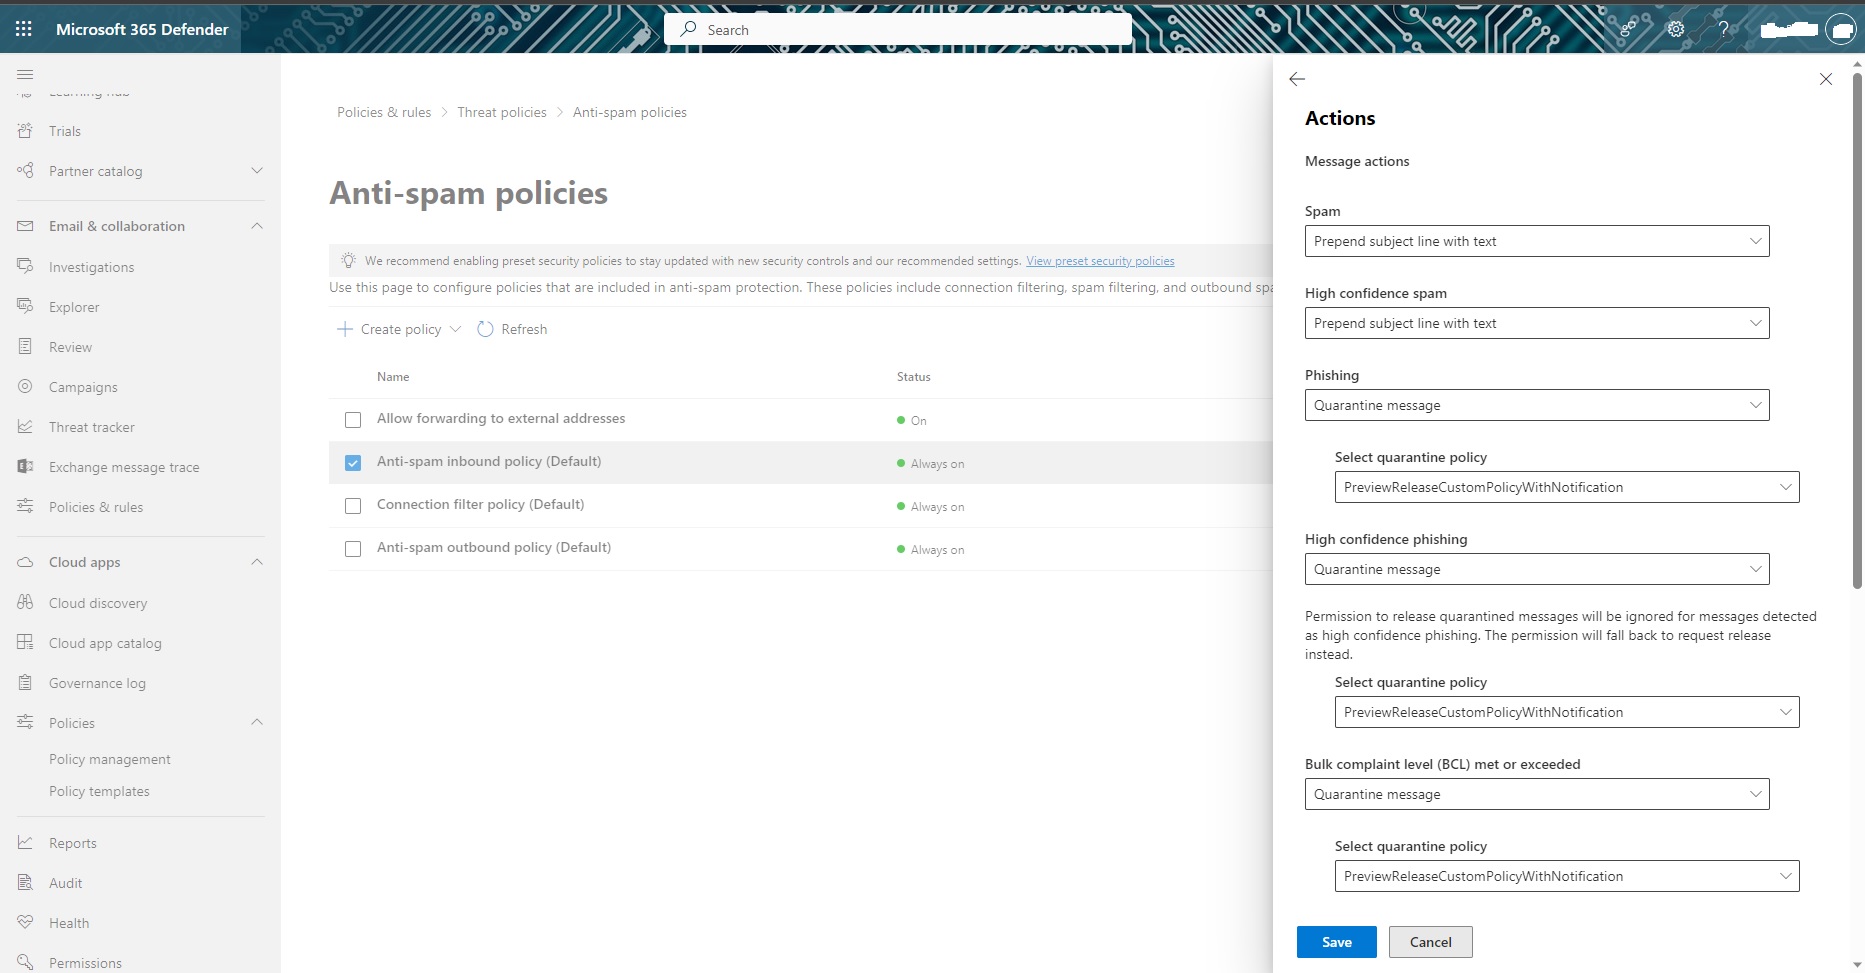Image resolution: width=1865 pixels, height=973 pixels.
Task: Click the Health heart icon
Action: [x=25, y=923]
